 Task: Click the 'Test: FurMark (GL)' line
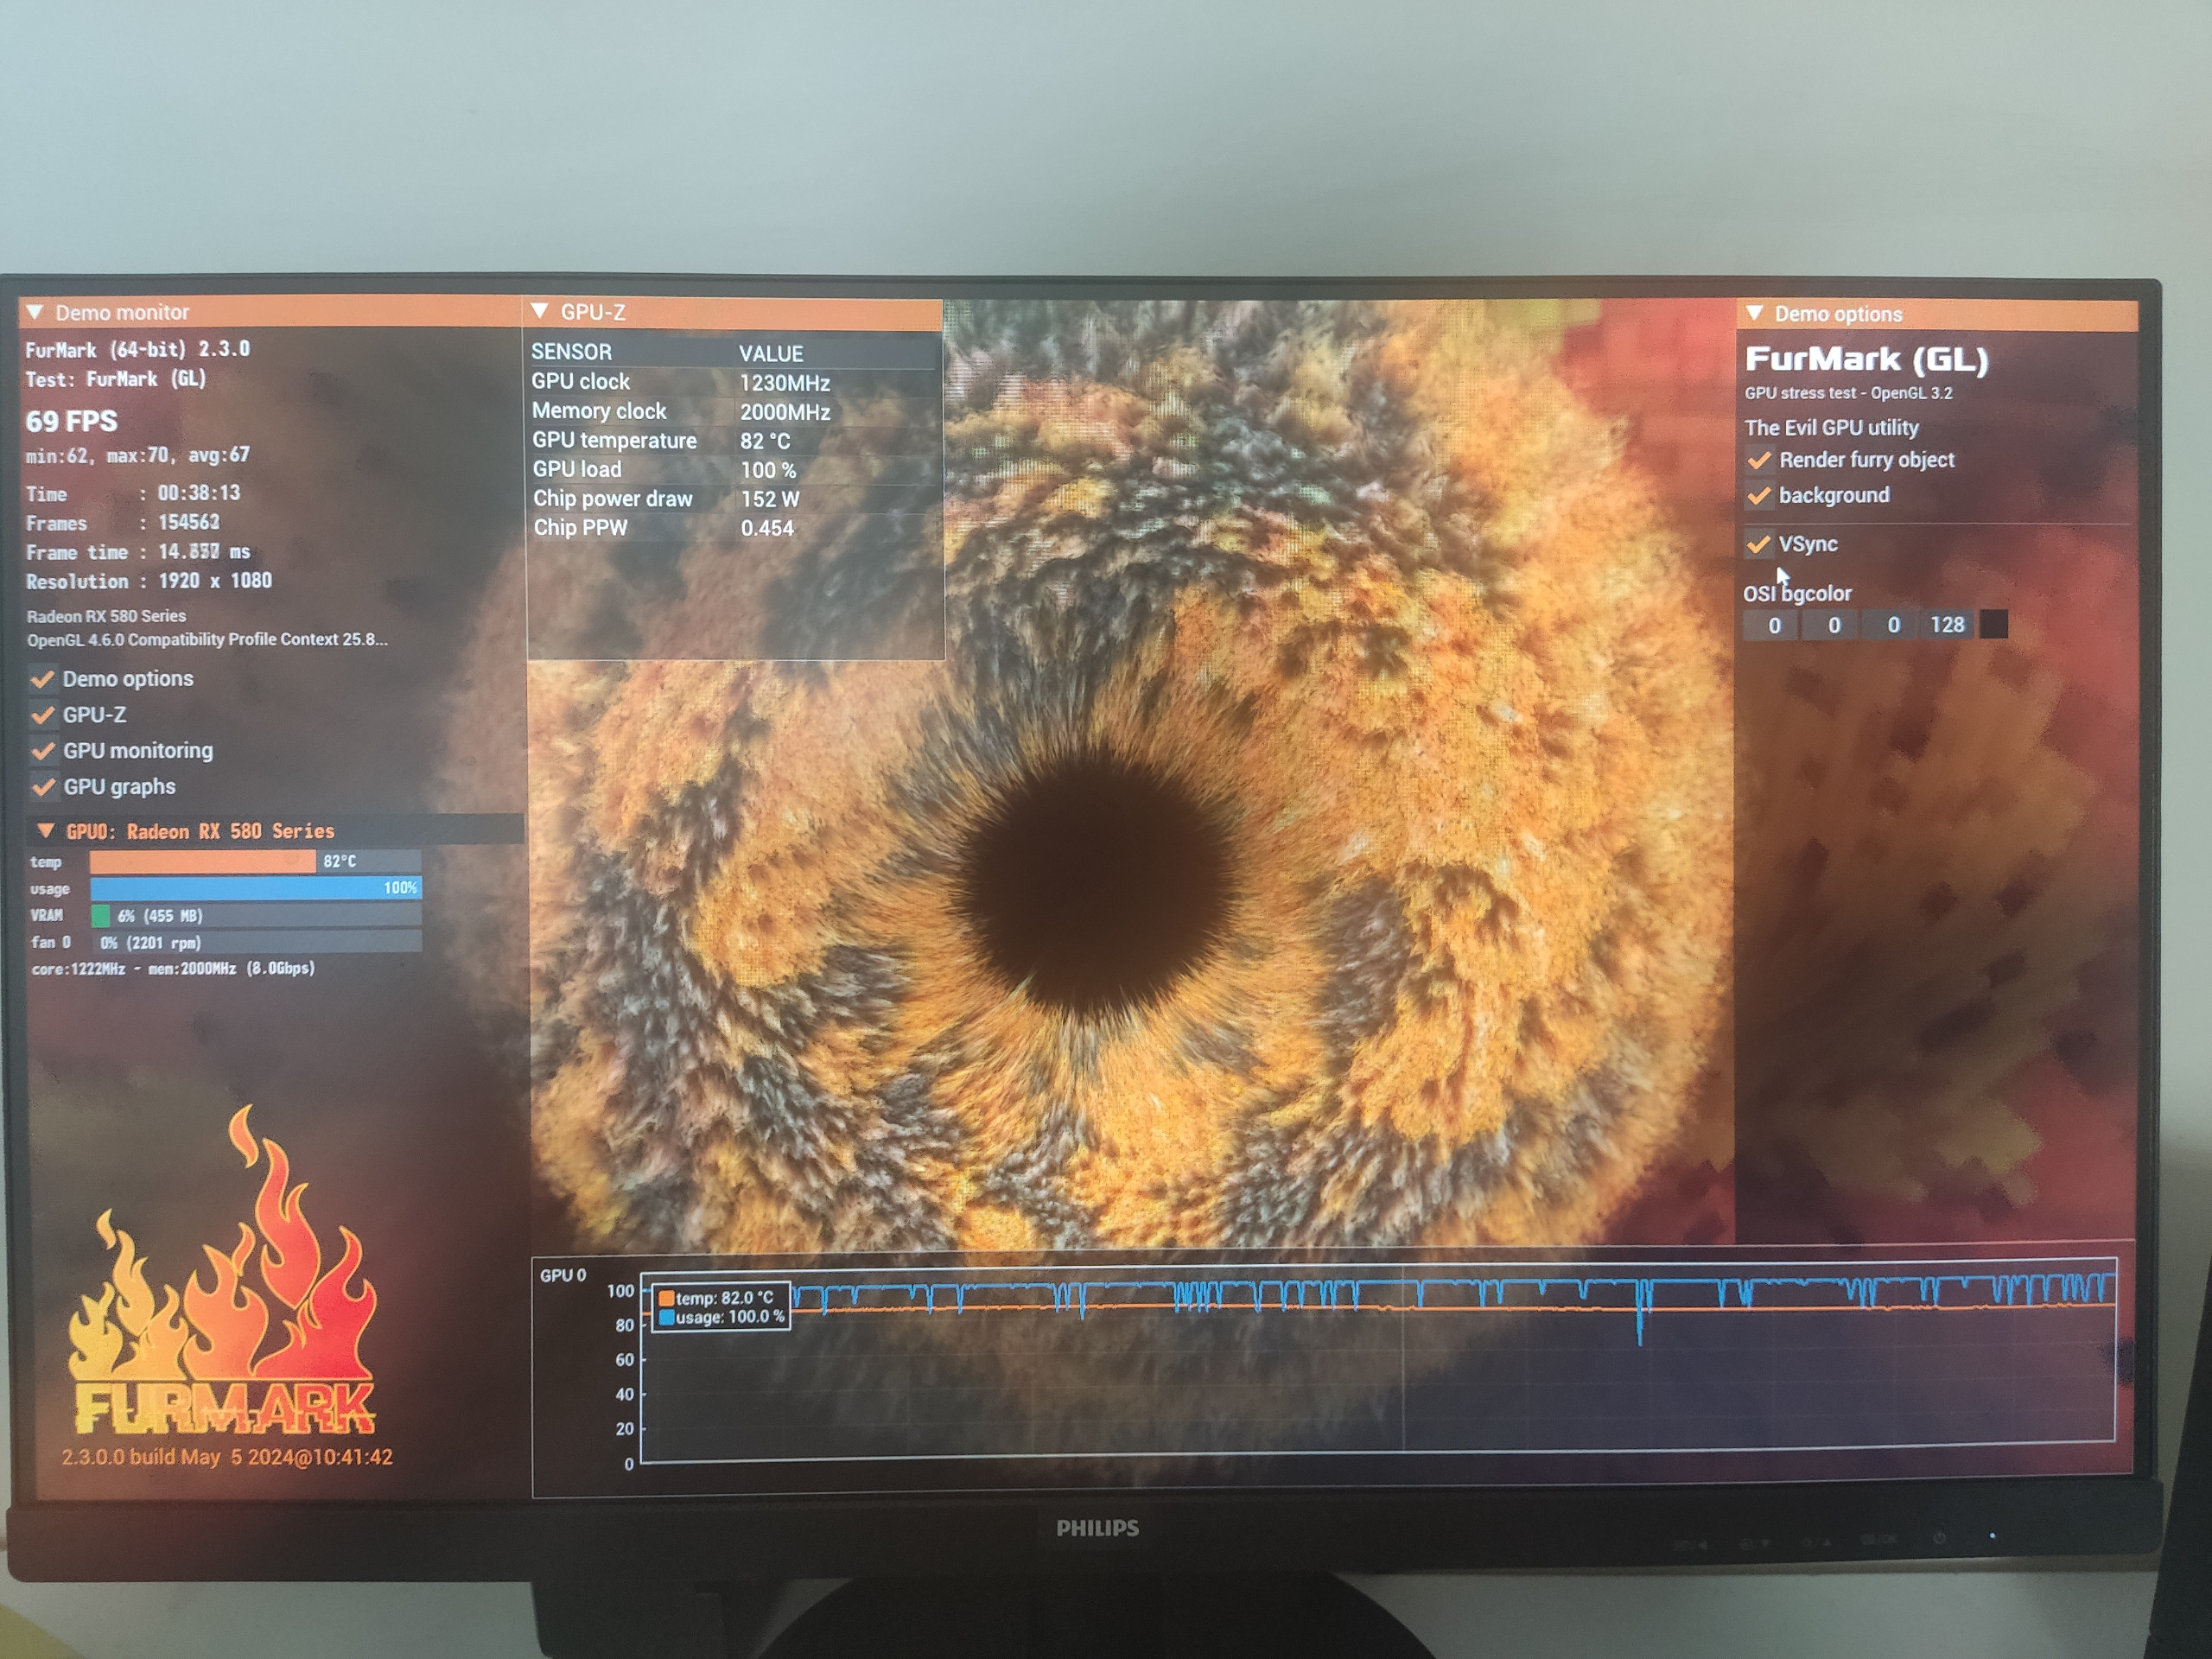point(116,379)
